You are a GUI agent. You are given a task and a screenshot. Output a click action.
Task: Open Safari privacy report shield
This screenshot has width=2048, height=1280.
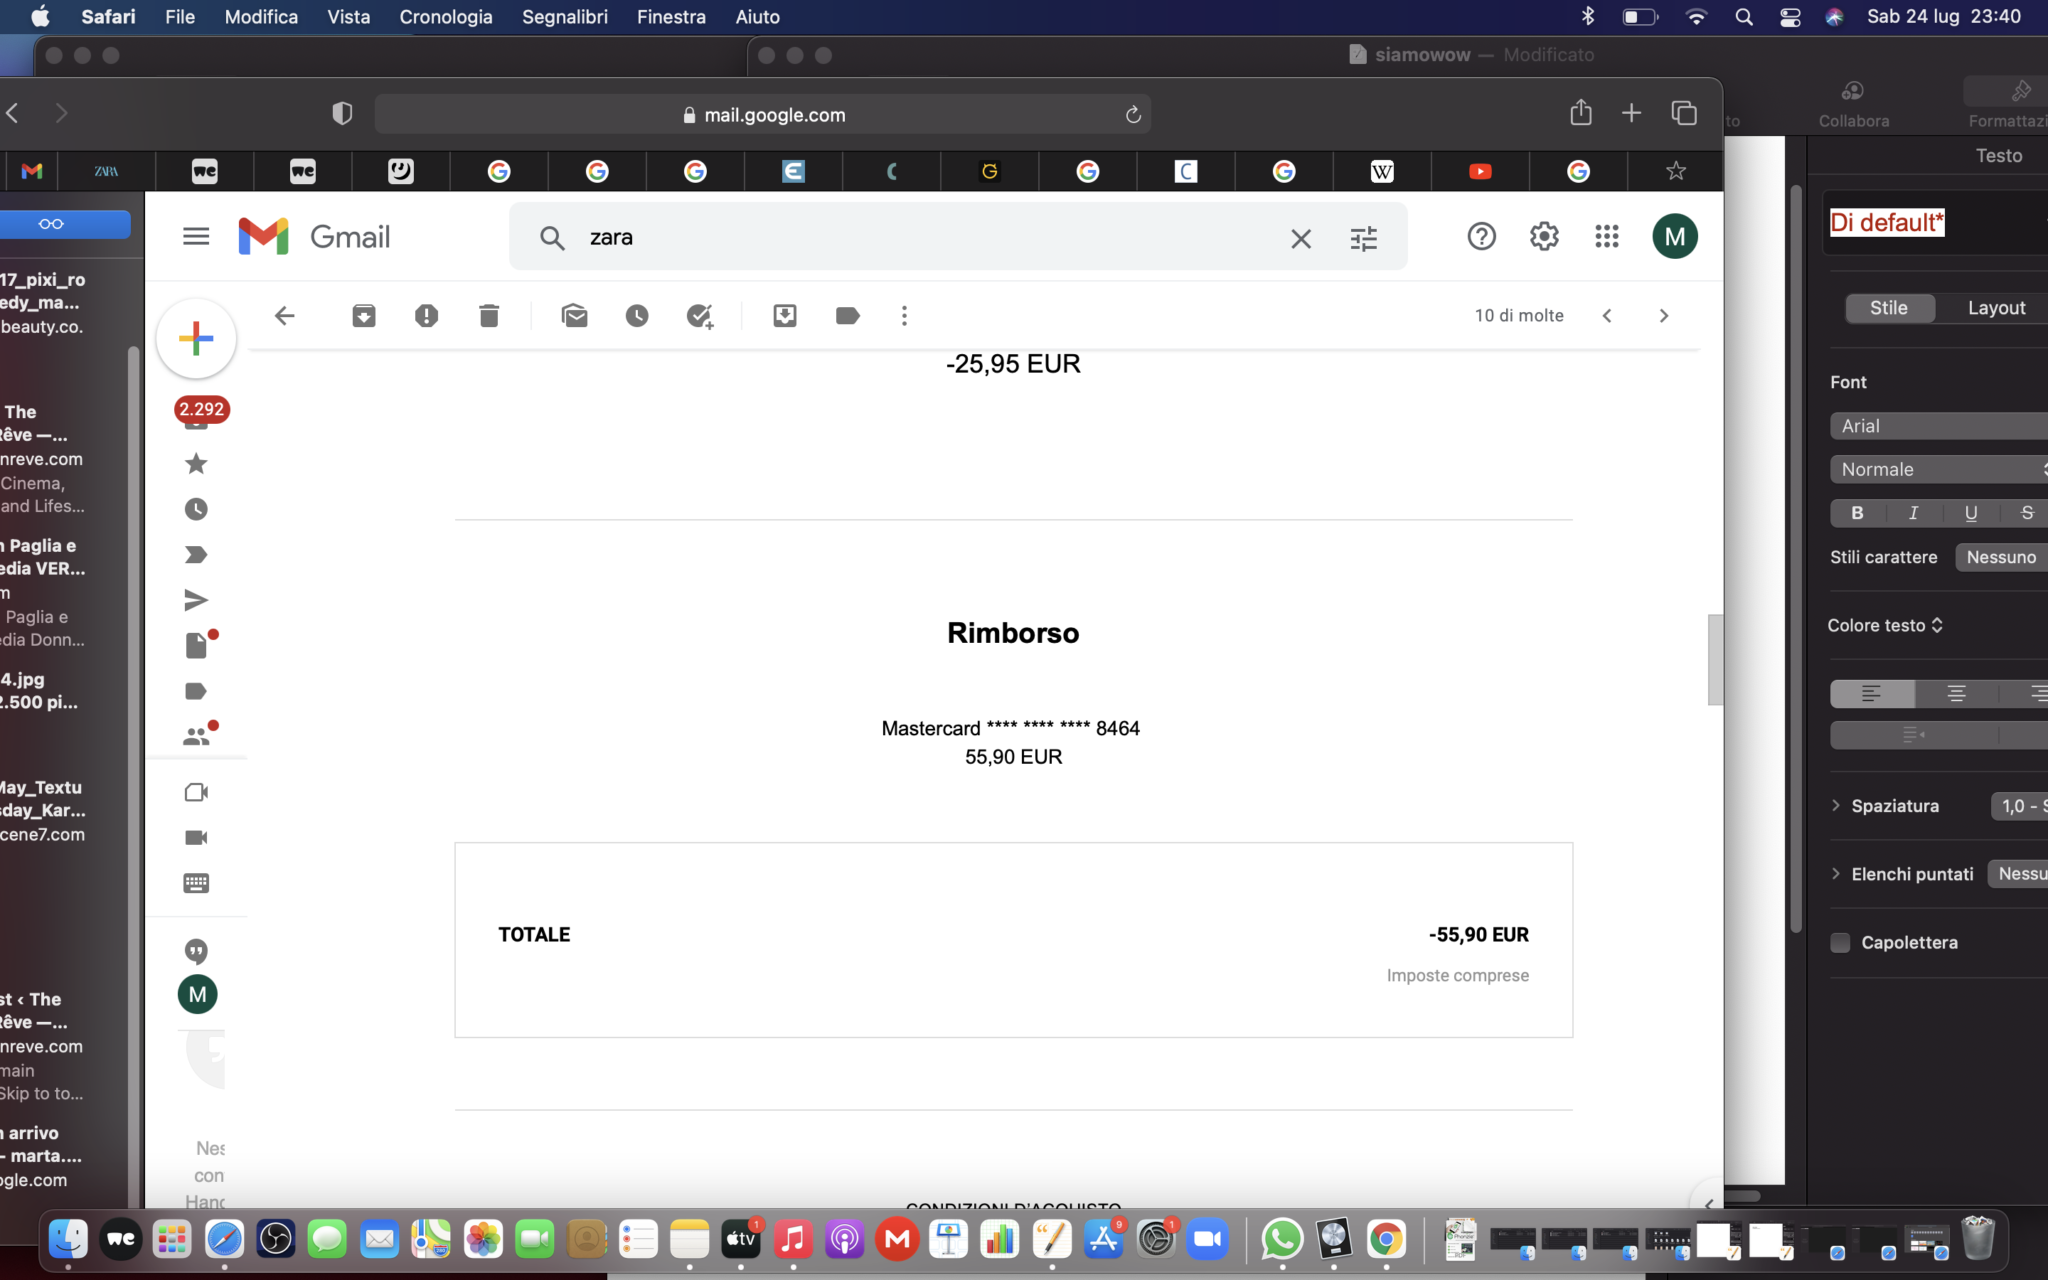point(342,114)
